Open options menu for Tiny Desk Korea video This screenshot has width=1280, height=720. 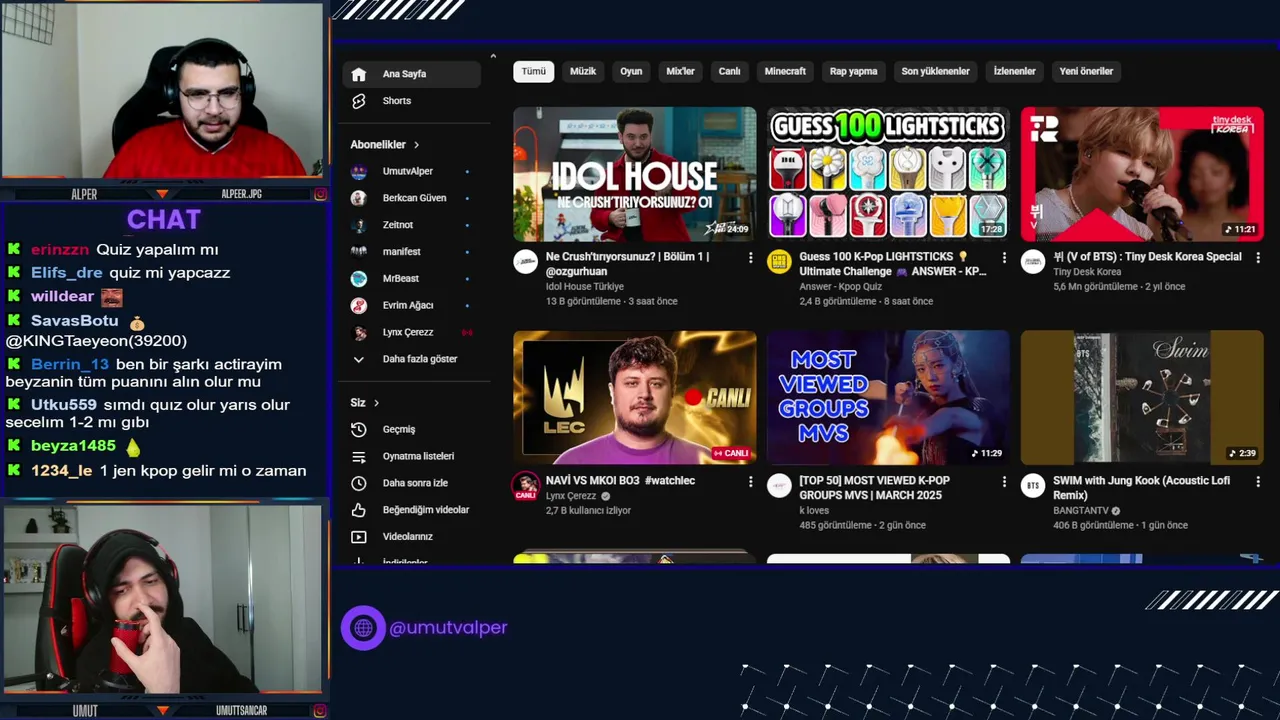1258,258
